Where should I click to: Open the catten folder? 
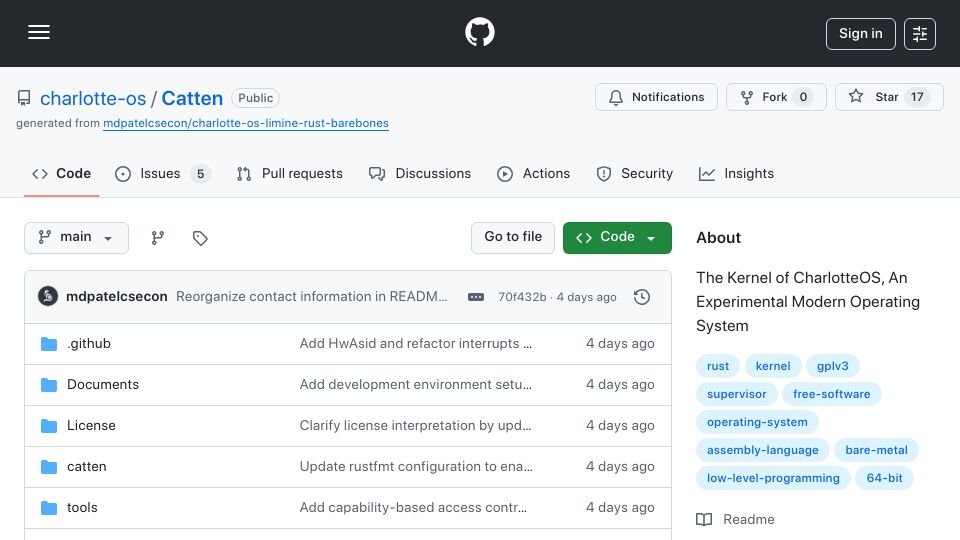click(86, 467)
